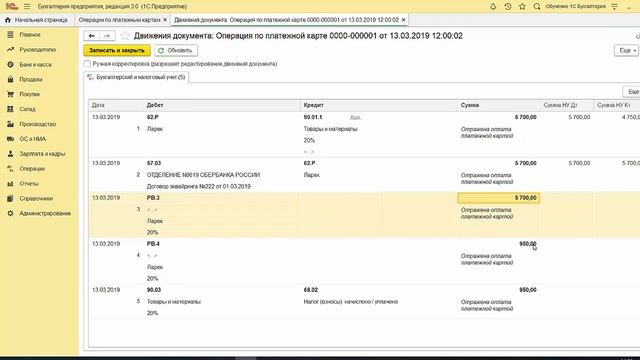Go back with the left arrow button
This screenshot has height=360, width=640.
click(x=91, y=36)
